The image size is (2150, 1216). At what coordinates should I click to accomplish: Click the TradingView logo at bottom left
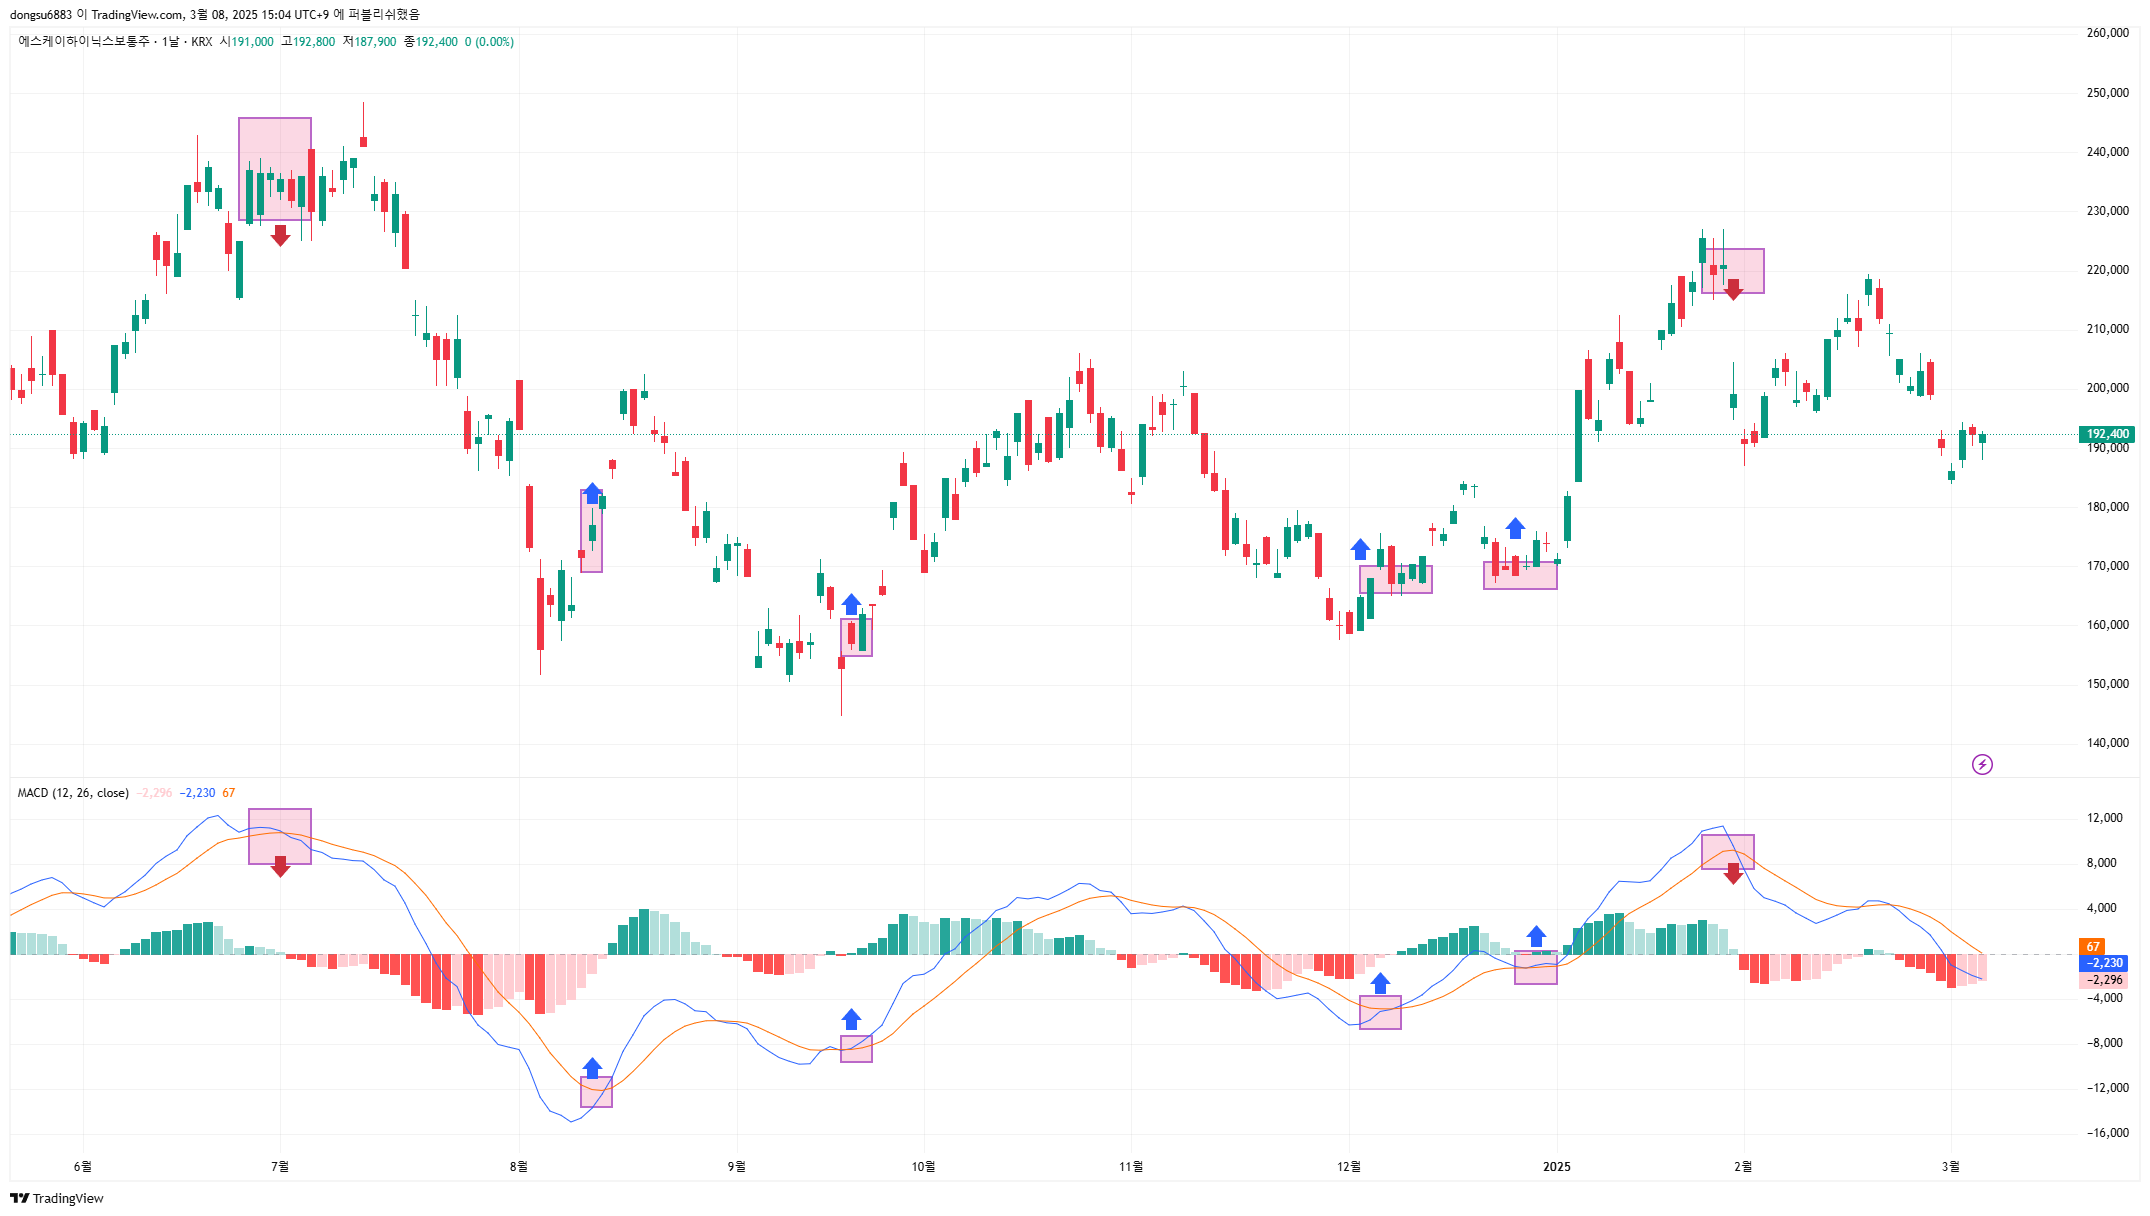pos(57,1198)
